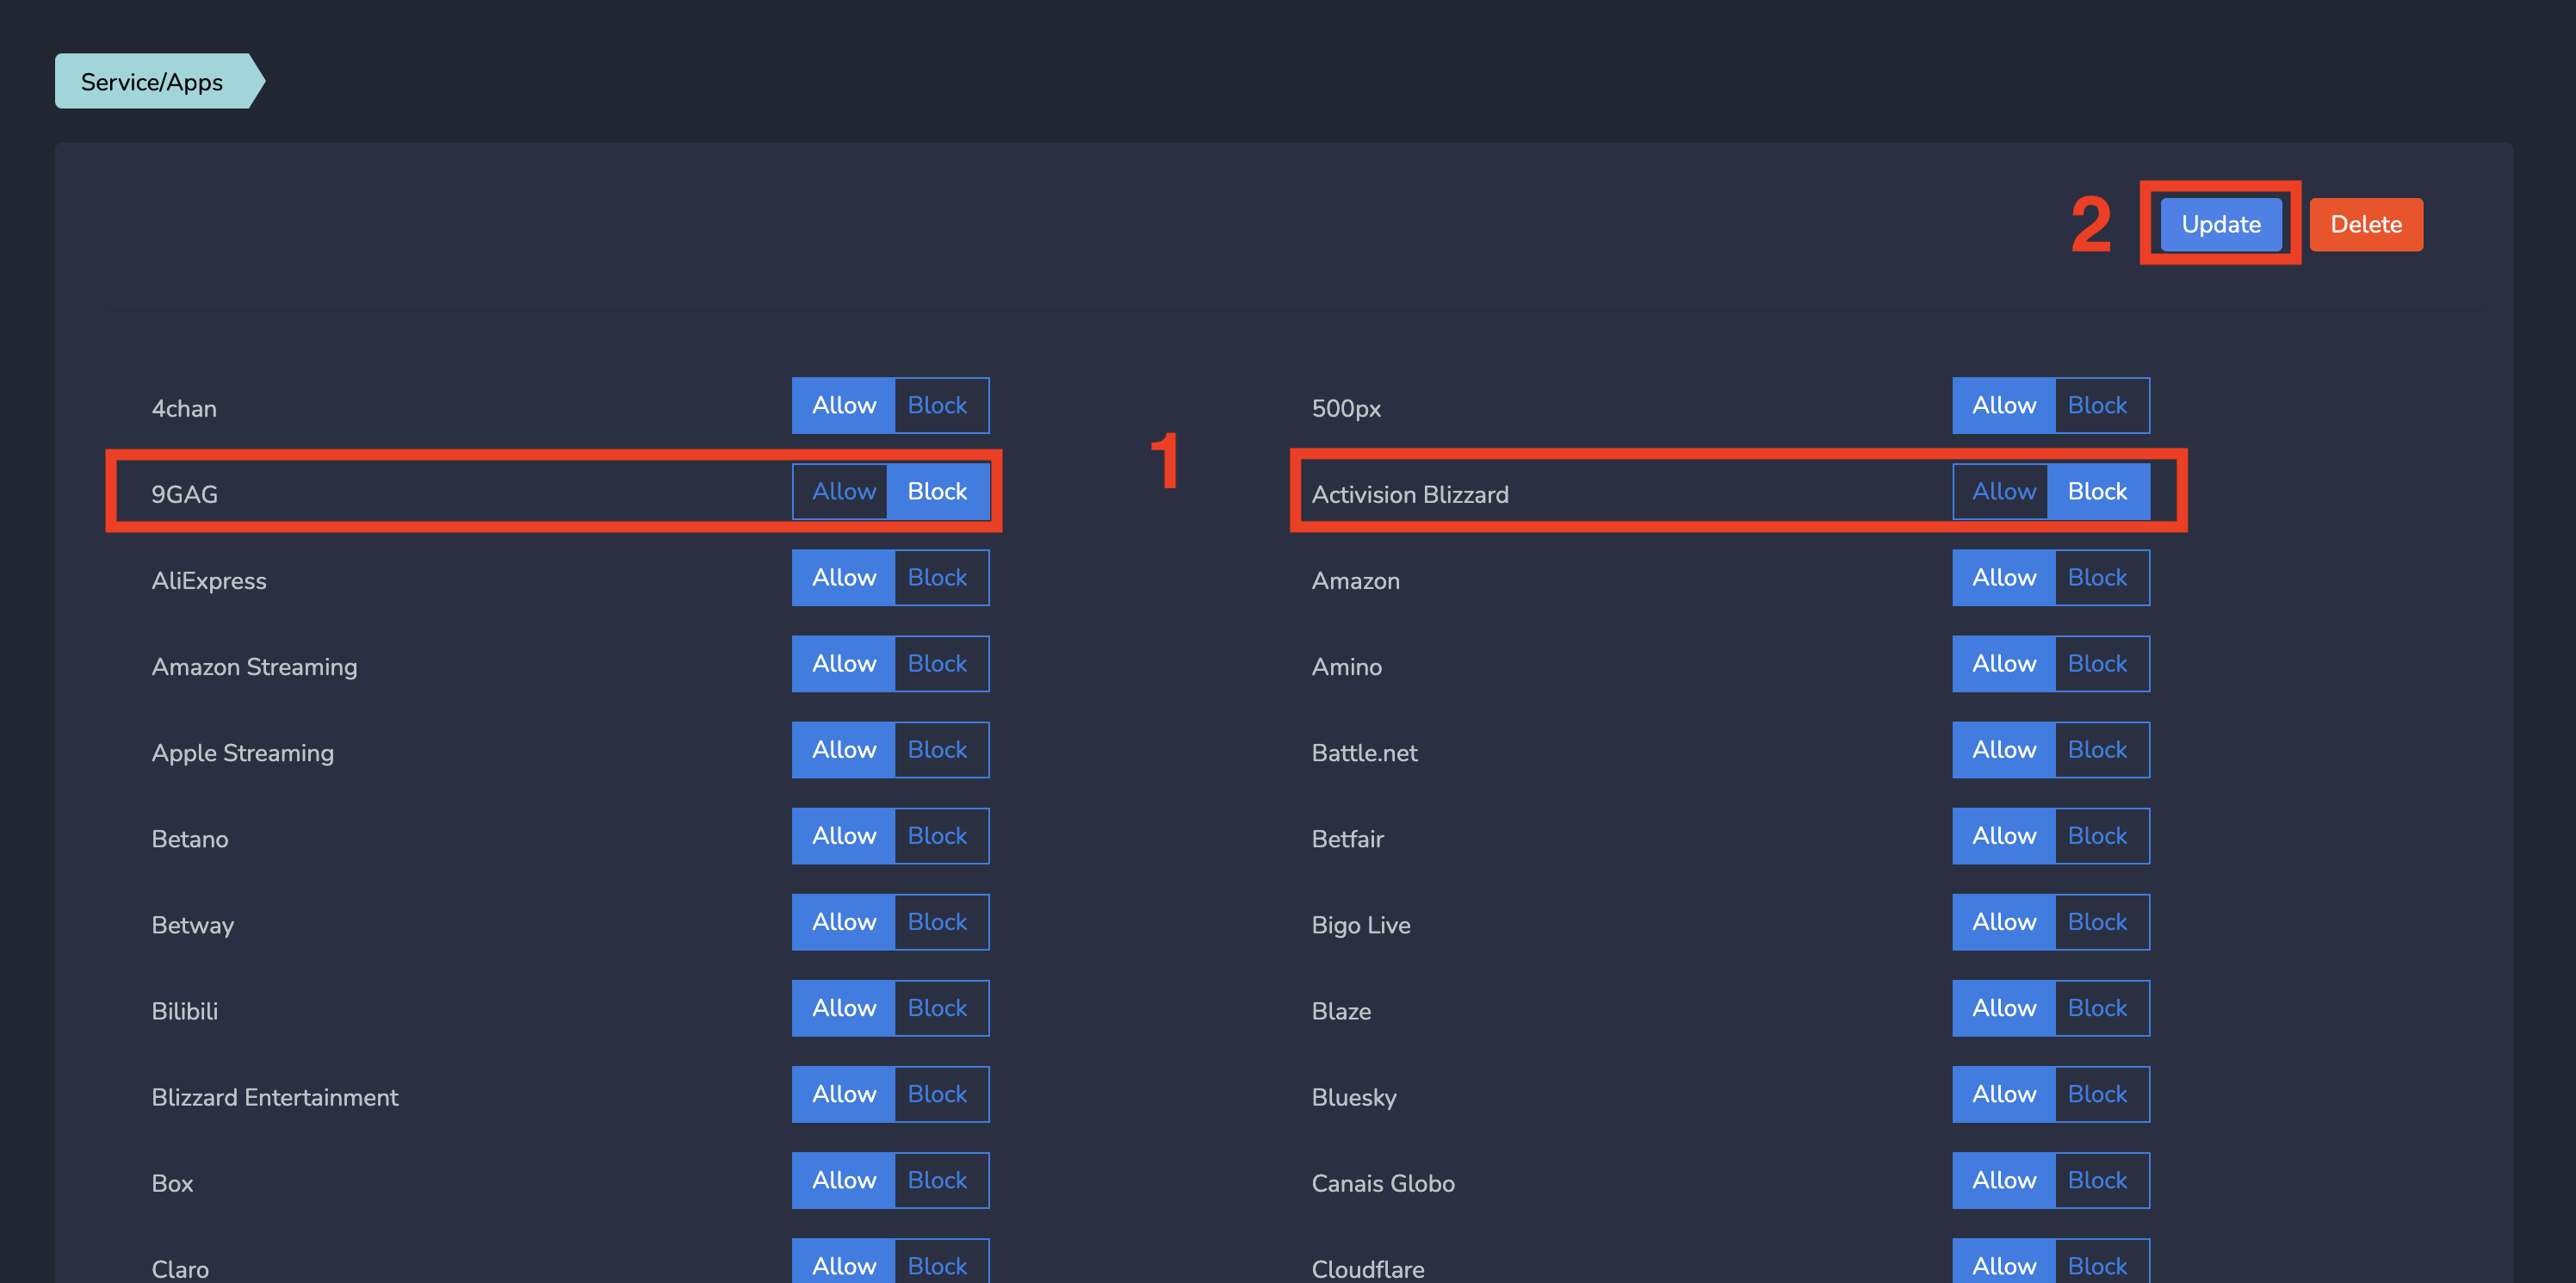
Task: Block Bigo Live
Action: click(2097, 921)
